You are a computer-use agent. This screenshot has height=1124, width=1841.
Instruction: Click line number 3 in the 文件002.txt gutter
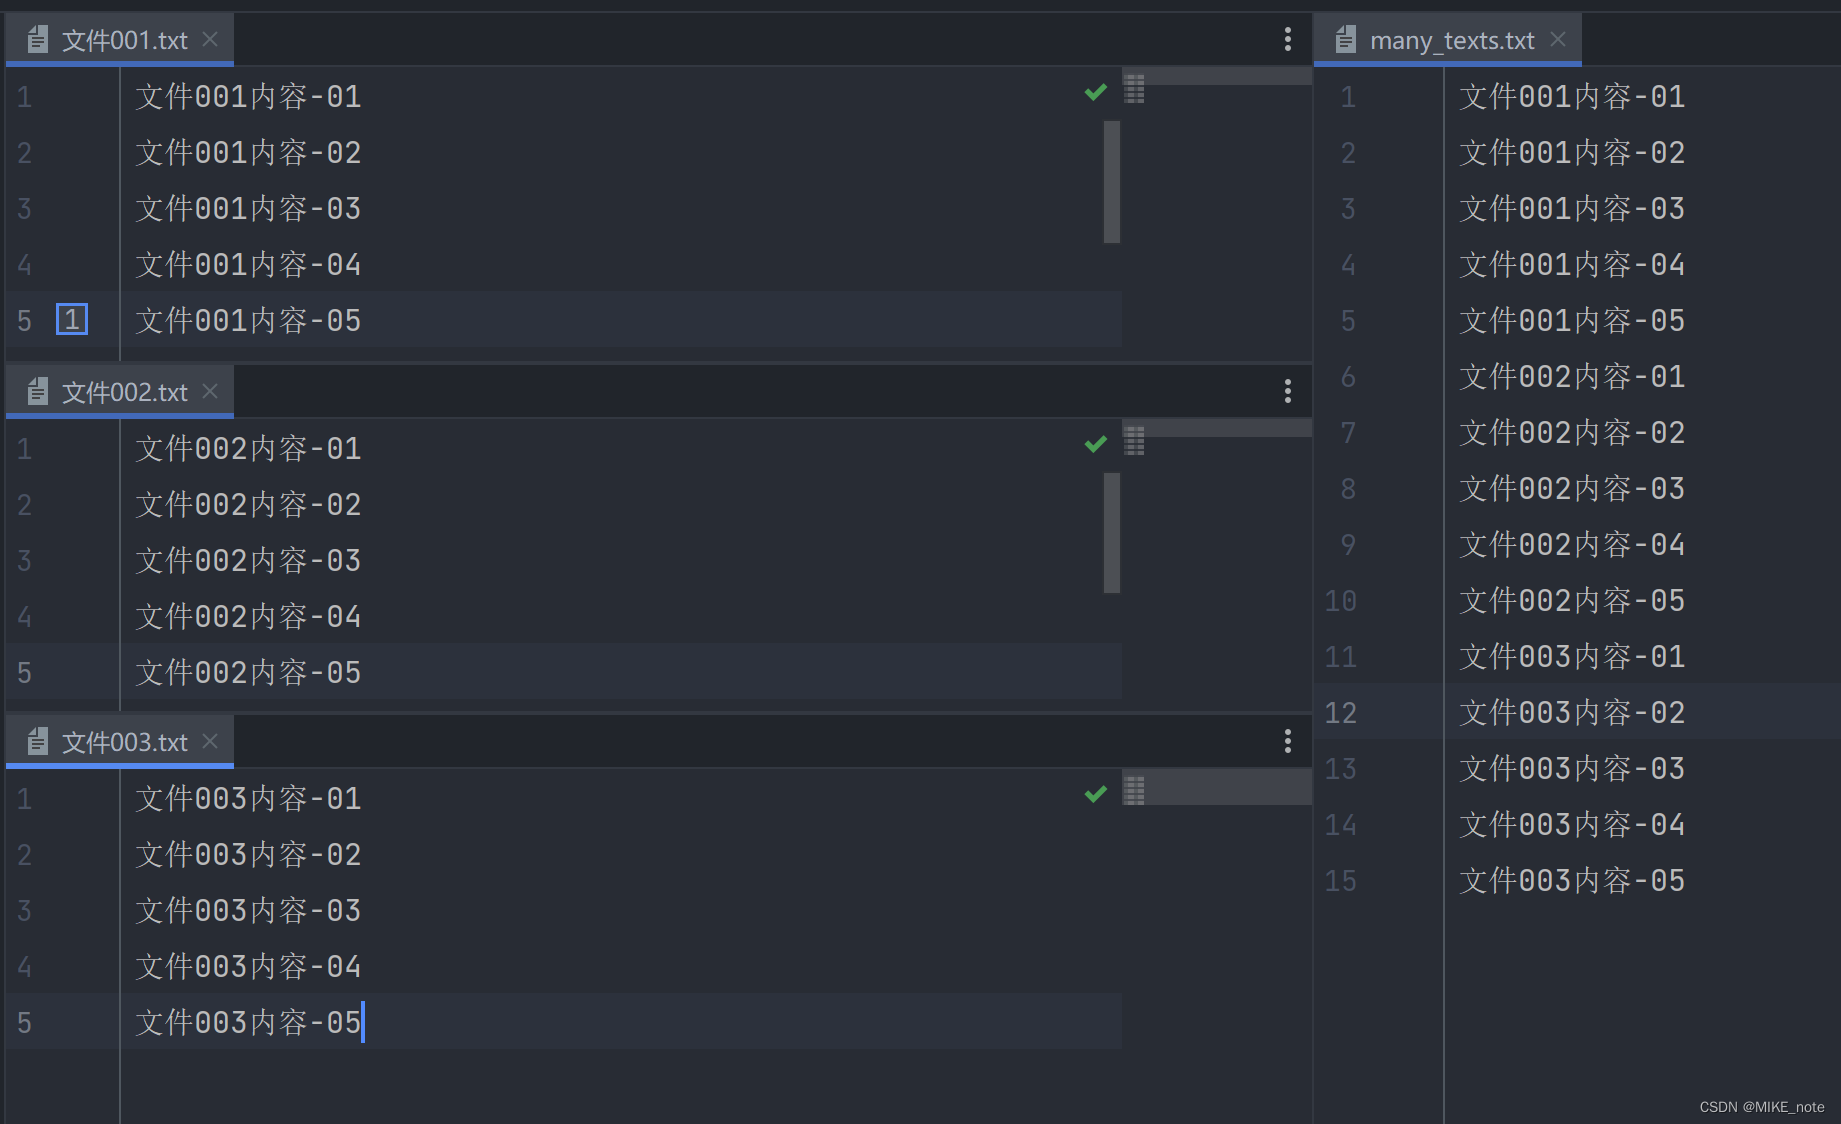[x=25, y=561]
